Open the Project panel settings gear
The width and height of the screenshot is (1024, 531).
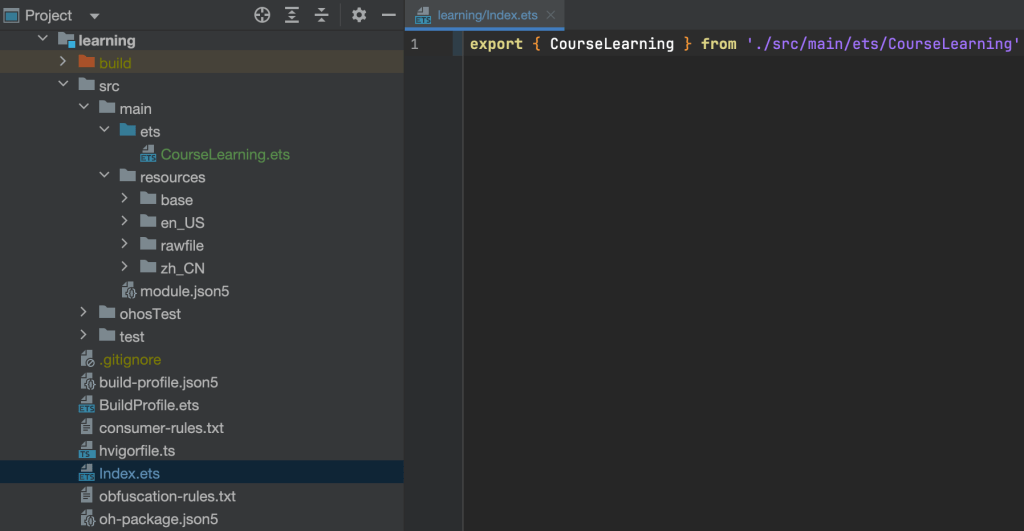[x=359, y=15]
